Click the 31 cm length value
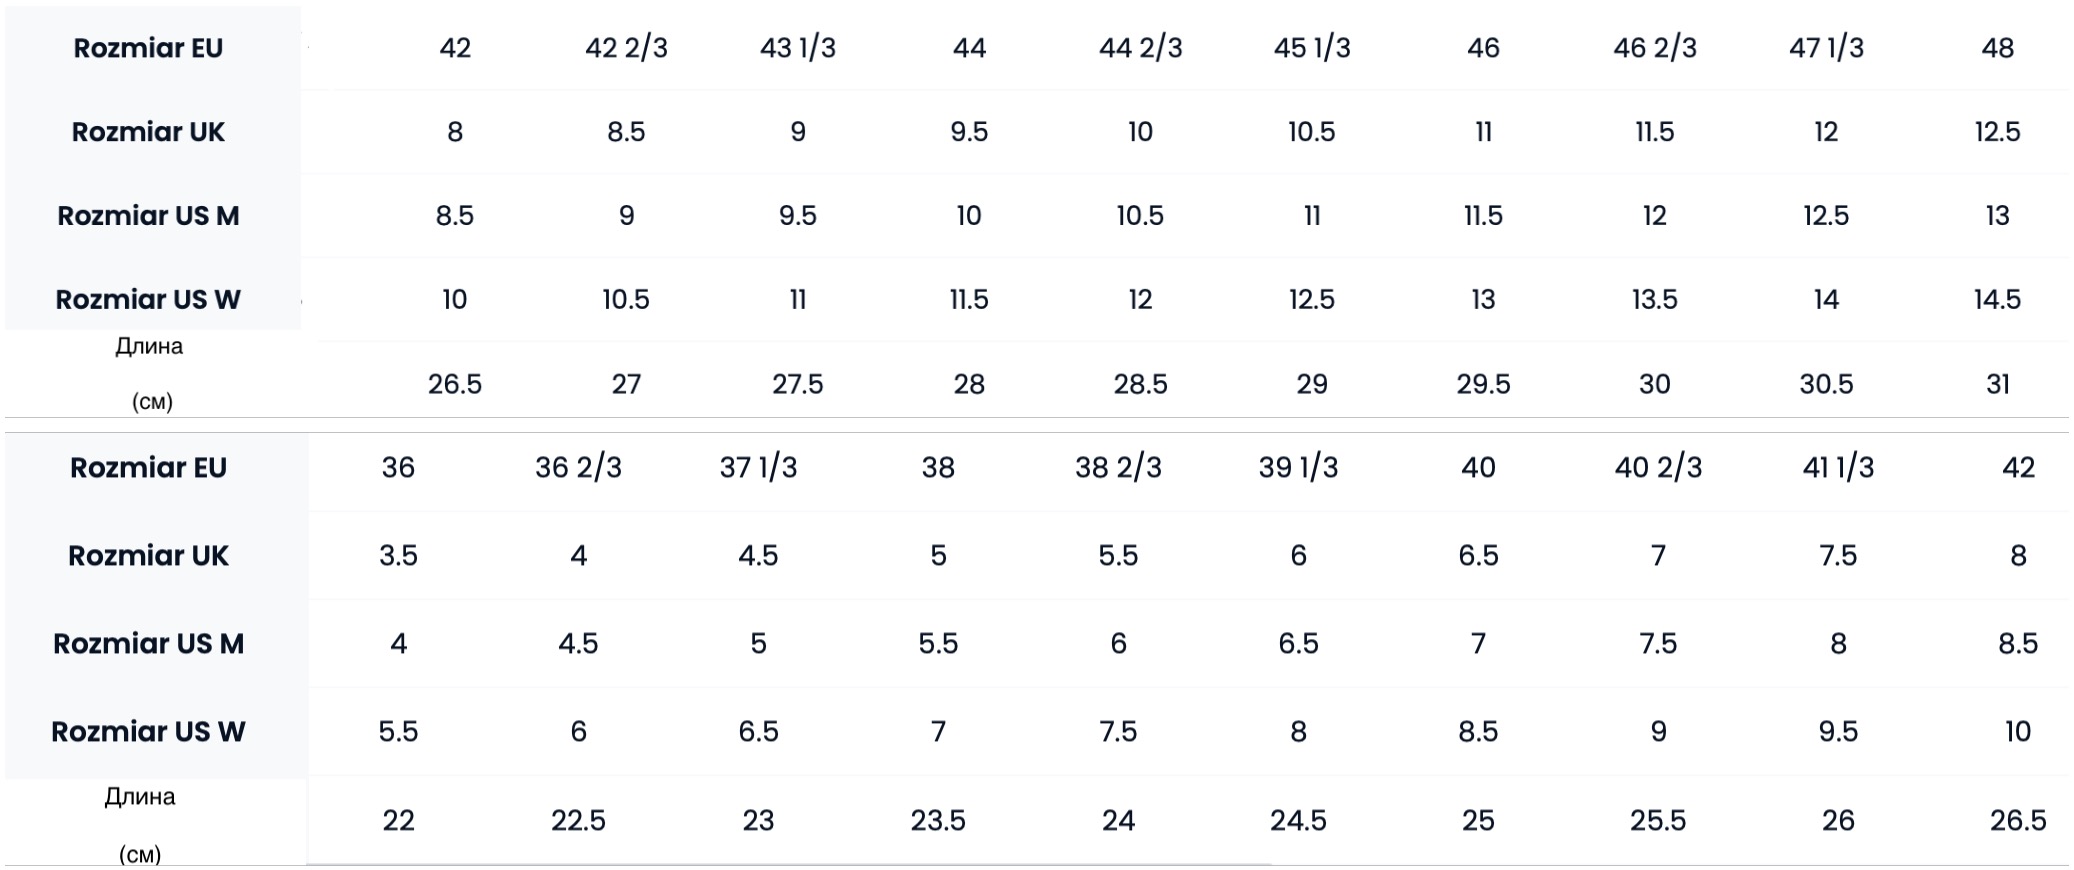 point(1997,384)
